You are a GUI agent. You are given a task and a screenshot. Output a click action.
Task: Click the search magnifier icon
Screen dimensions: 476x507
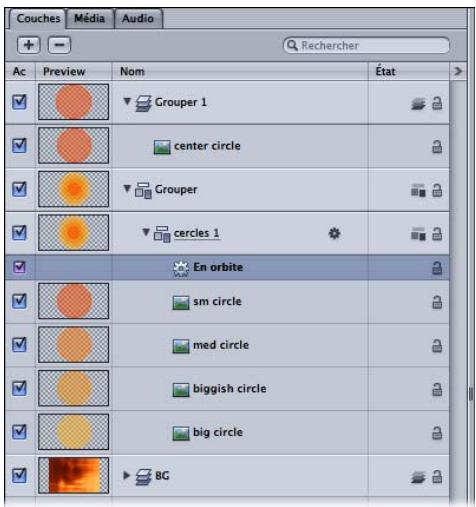click(292, 45)
